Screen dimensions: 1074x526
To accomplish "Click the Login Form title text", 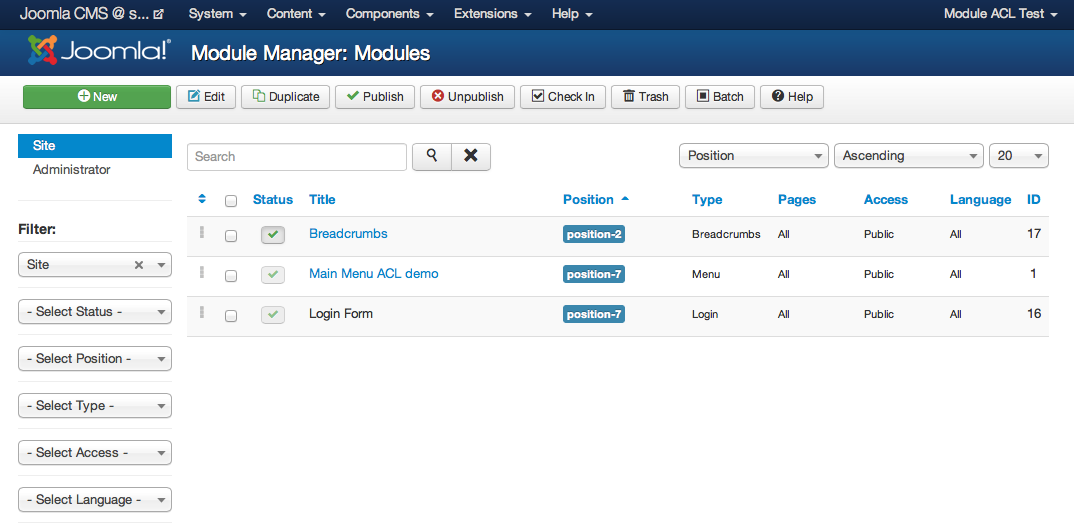I will tap(341, 314).
